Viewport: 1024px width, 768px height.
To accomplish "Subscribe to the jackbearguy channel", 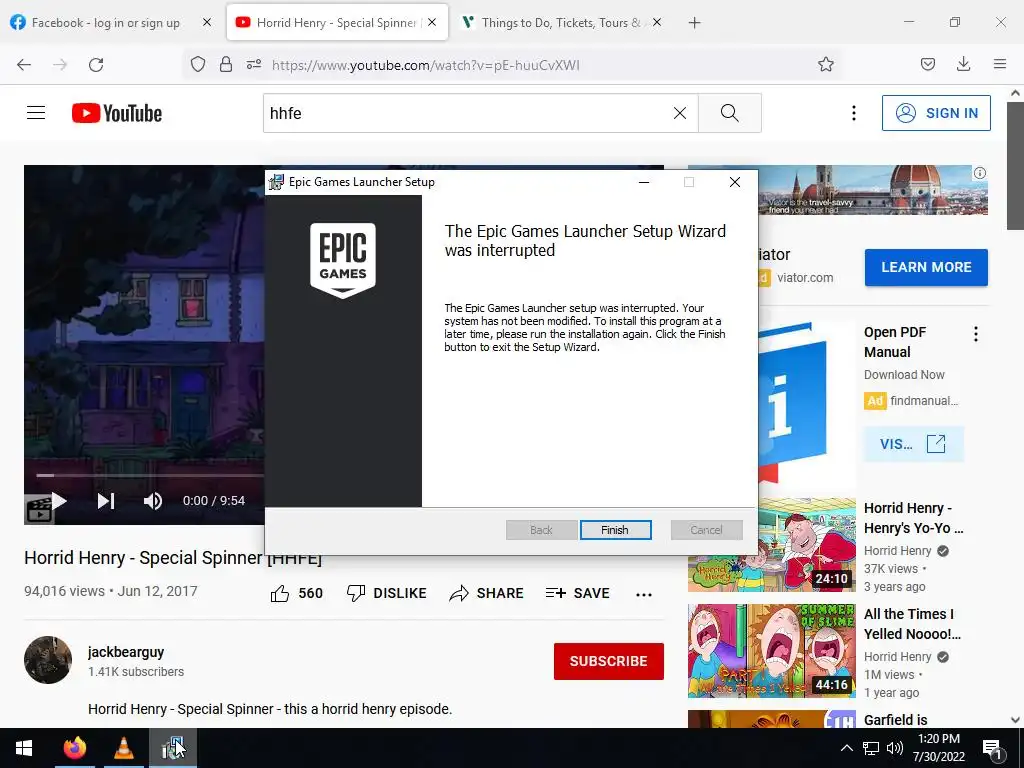I will click(x=609, y=661).
